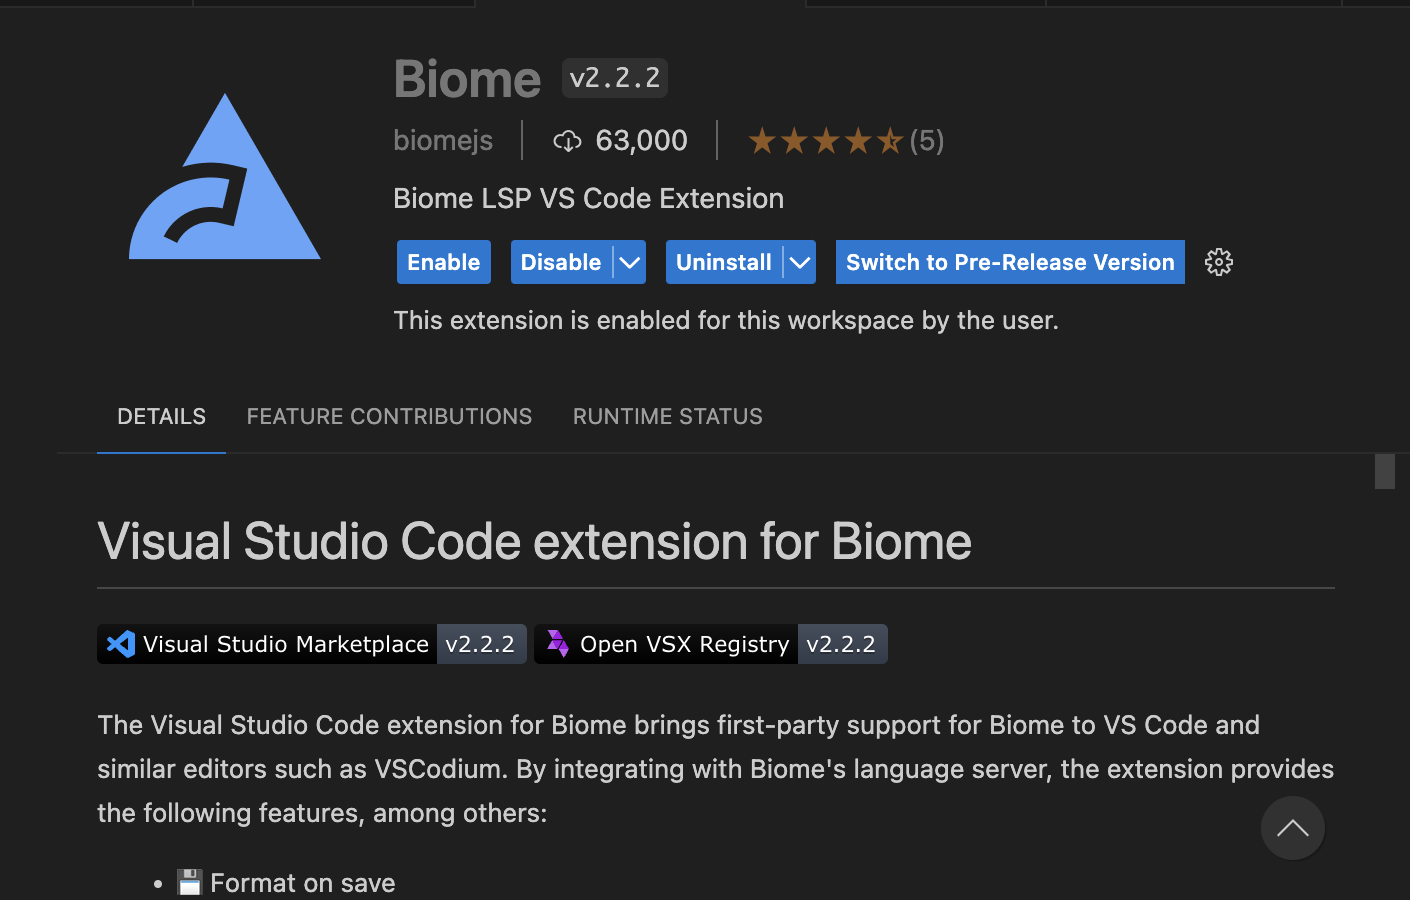The height and width of the screenshot is (900, 1410).
Task: Click the star rating for Biome
Action: point(826,141)
